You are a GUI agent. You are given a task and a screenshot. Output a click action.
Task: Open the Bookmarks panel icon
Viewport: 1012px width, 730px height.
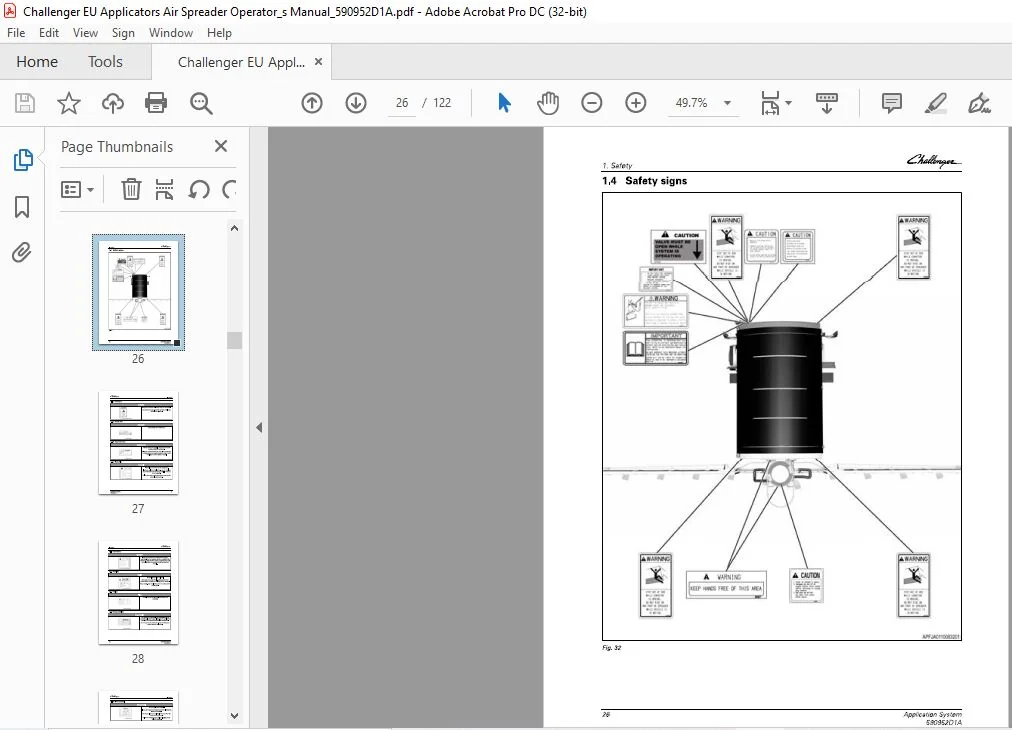(22, 207)
